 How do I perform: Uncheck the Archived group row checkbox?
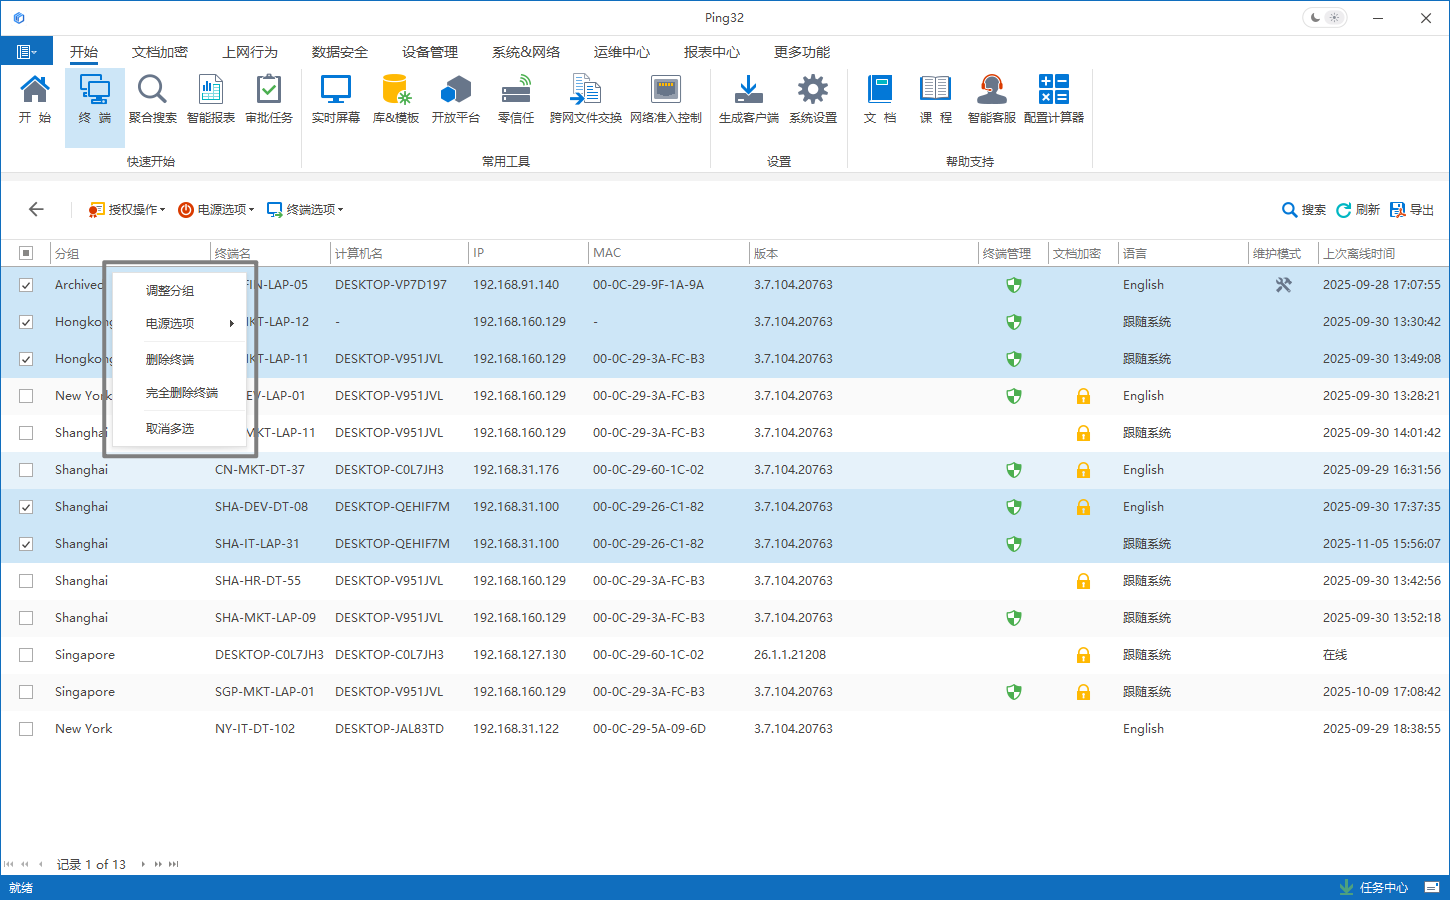[26, 285]
